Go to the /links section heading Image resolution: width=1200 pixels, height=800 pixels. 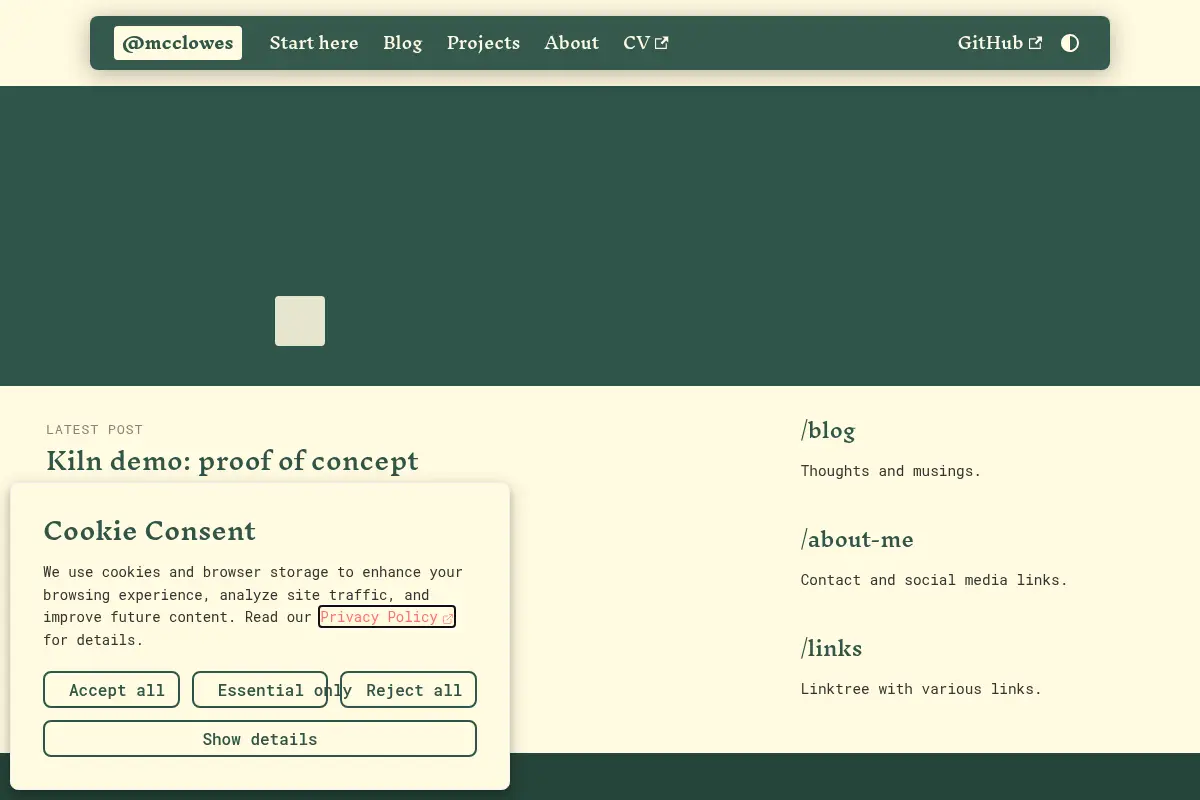point(831,648)
